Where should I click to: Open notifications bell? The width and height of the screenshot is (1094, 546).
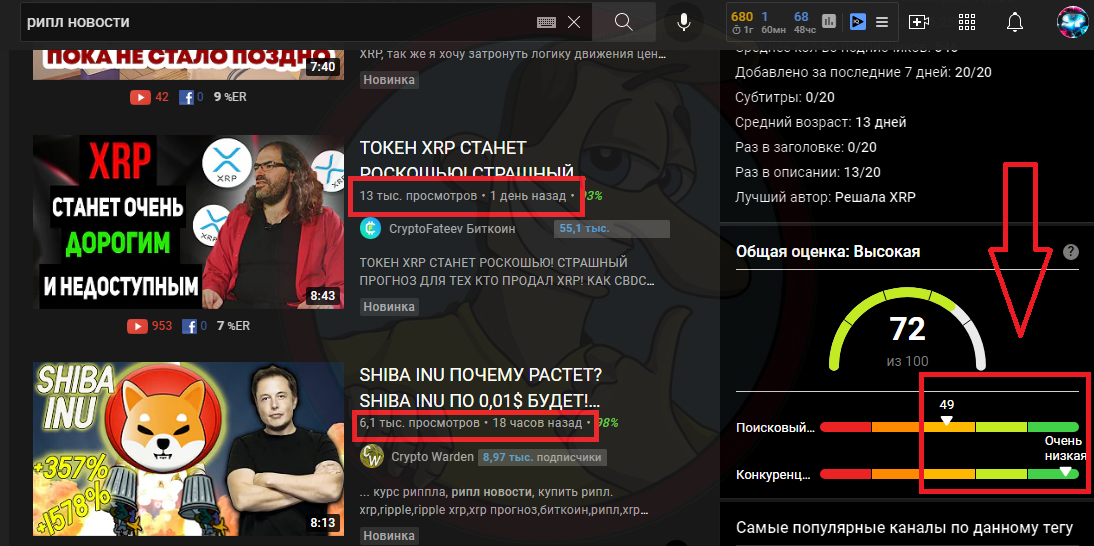(x=1014, y=22)
